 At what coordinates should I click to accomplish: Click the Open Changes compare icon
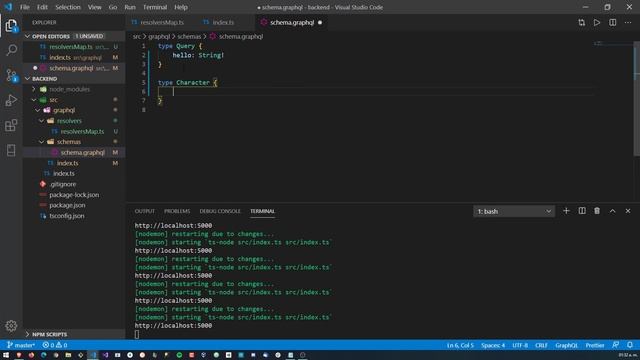point(582,22)
